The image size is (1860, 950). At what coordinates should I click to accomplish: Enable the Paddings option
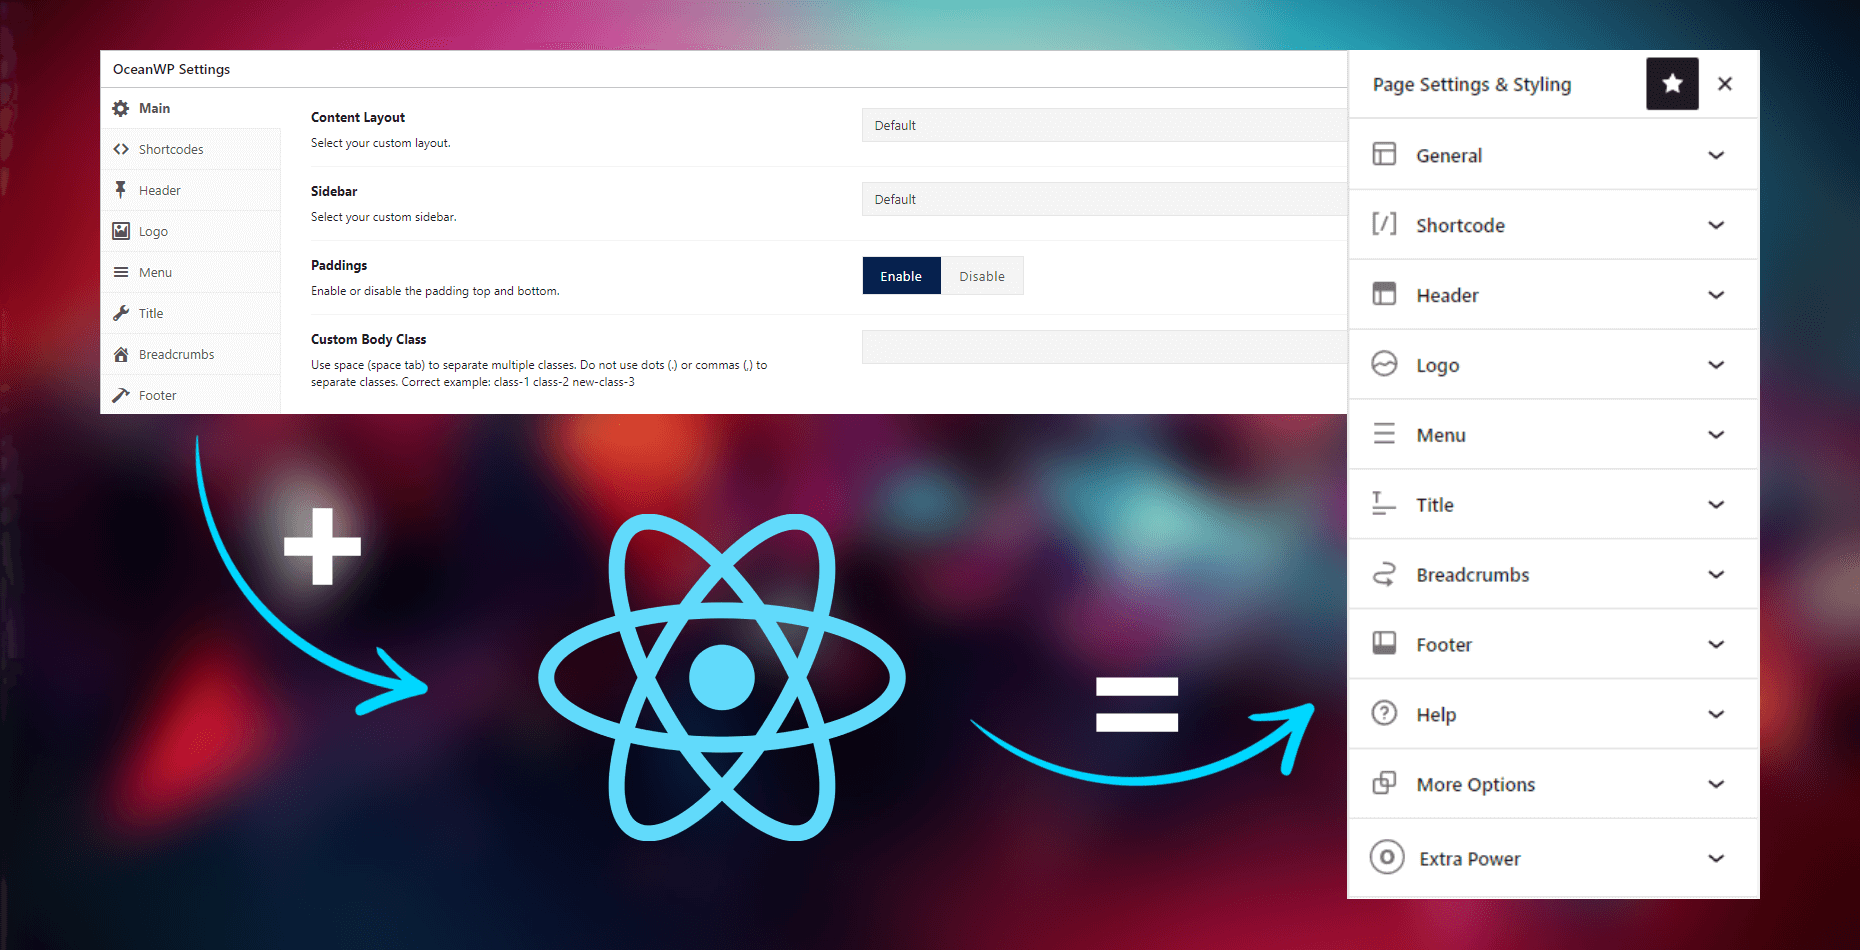point(901,276)
